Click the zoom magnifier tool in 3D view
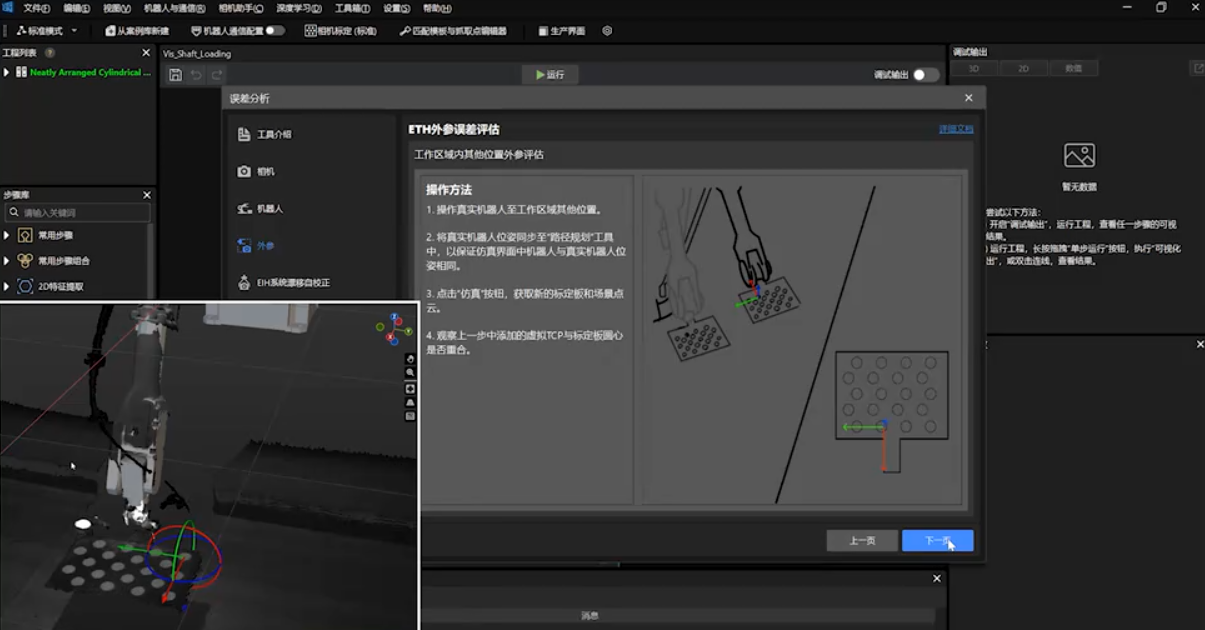Screen dimensions: 1205x630 point(410,372)
